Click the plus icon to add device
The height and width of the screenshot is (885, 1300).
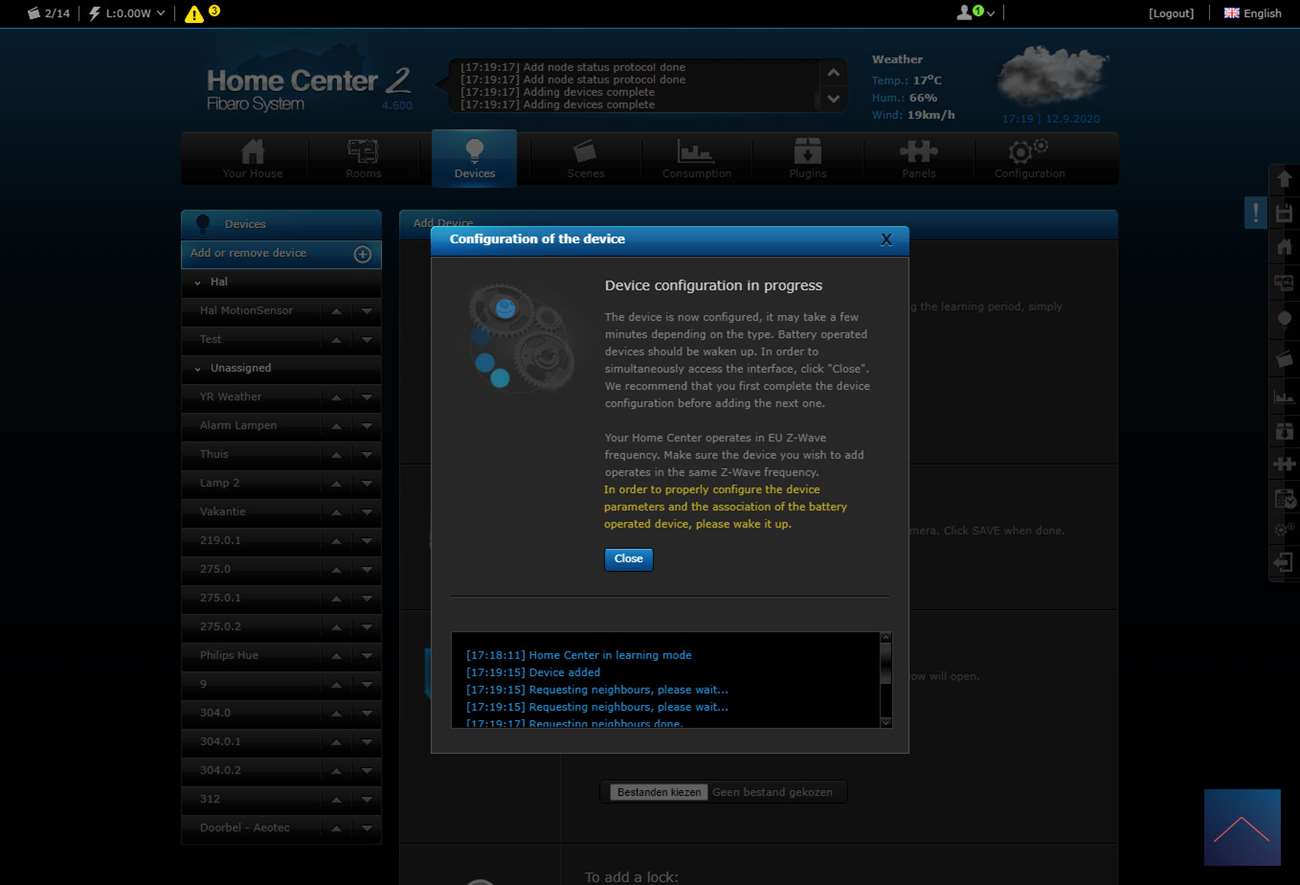pyautogui.click(x=363, y=254)
